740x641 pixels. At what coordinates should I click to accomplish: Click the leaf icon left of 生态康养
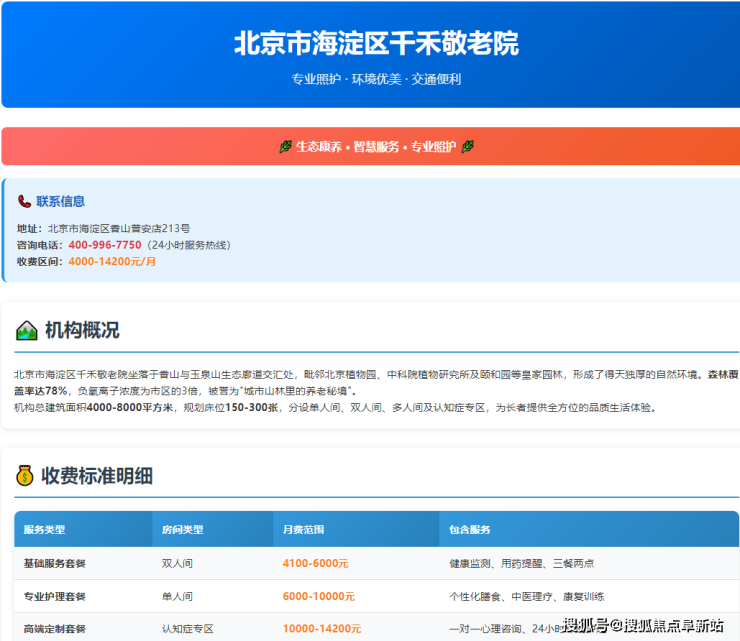[285, 147]
